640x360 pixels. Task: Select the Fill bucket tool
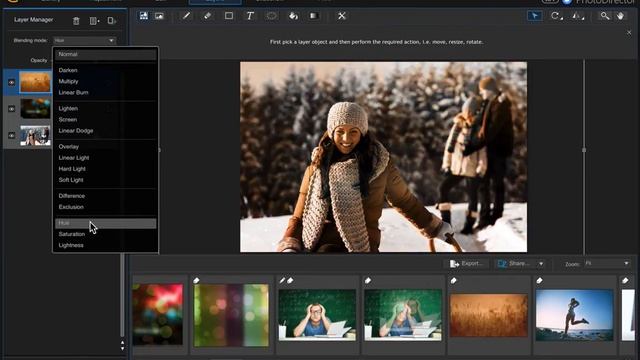[293, 16]
